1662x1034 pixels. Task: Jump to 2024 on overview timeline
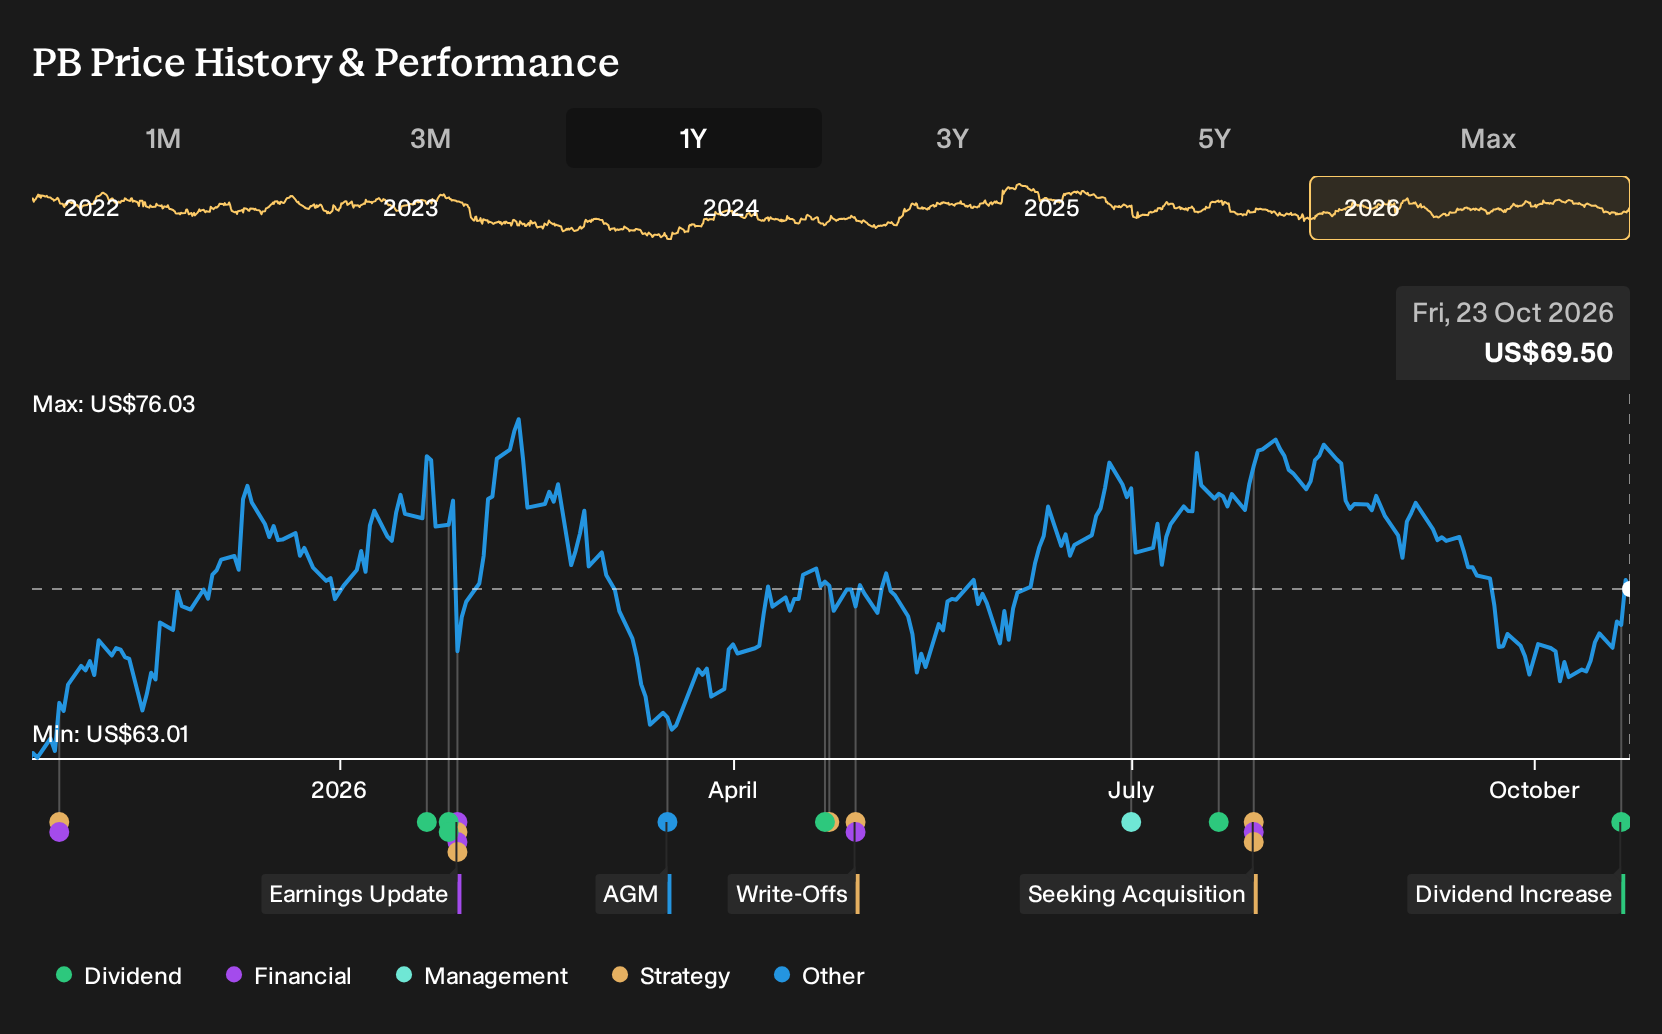point(730,208)
